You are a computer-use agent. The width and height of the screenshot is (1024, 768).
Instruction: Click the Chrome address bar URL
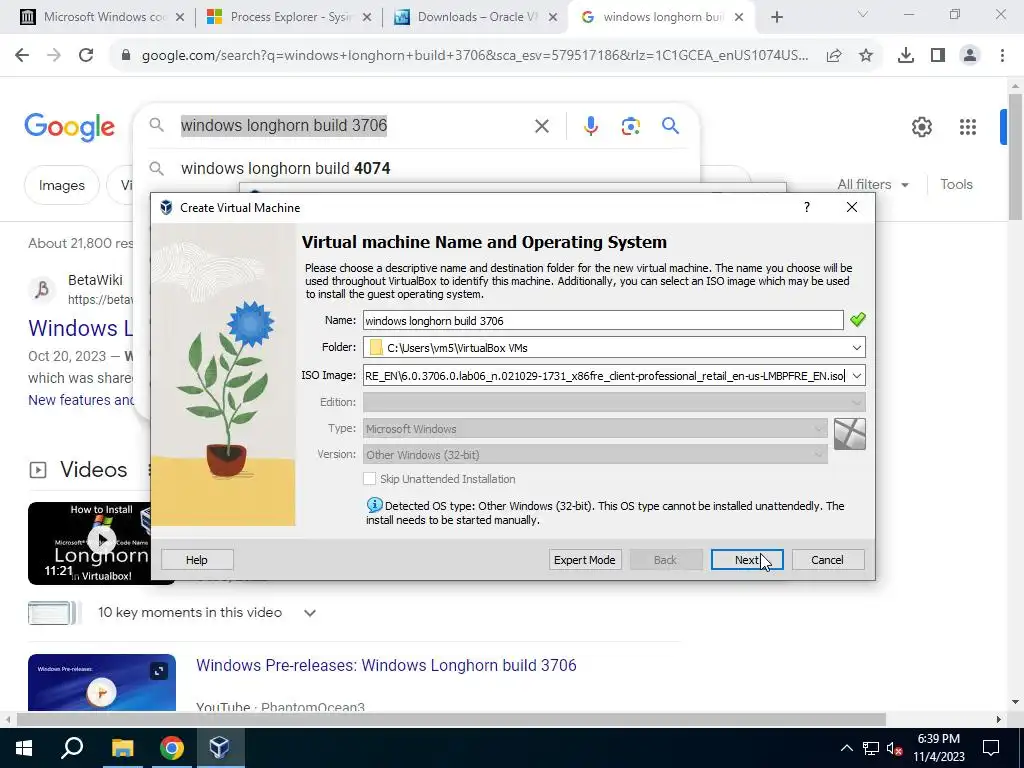[x=474, y=56]
